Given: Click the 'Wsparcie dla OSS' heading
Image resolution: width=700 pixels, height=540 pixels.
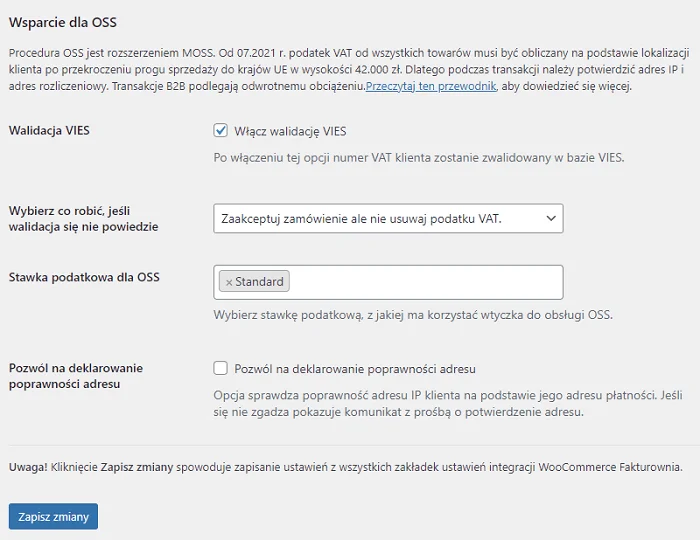Looking at the screenshot, I should pos(62,22).
